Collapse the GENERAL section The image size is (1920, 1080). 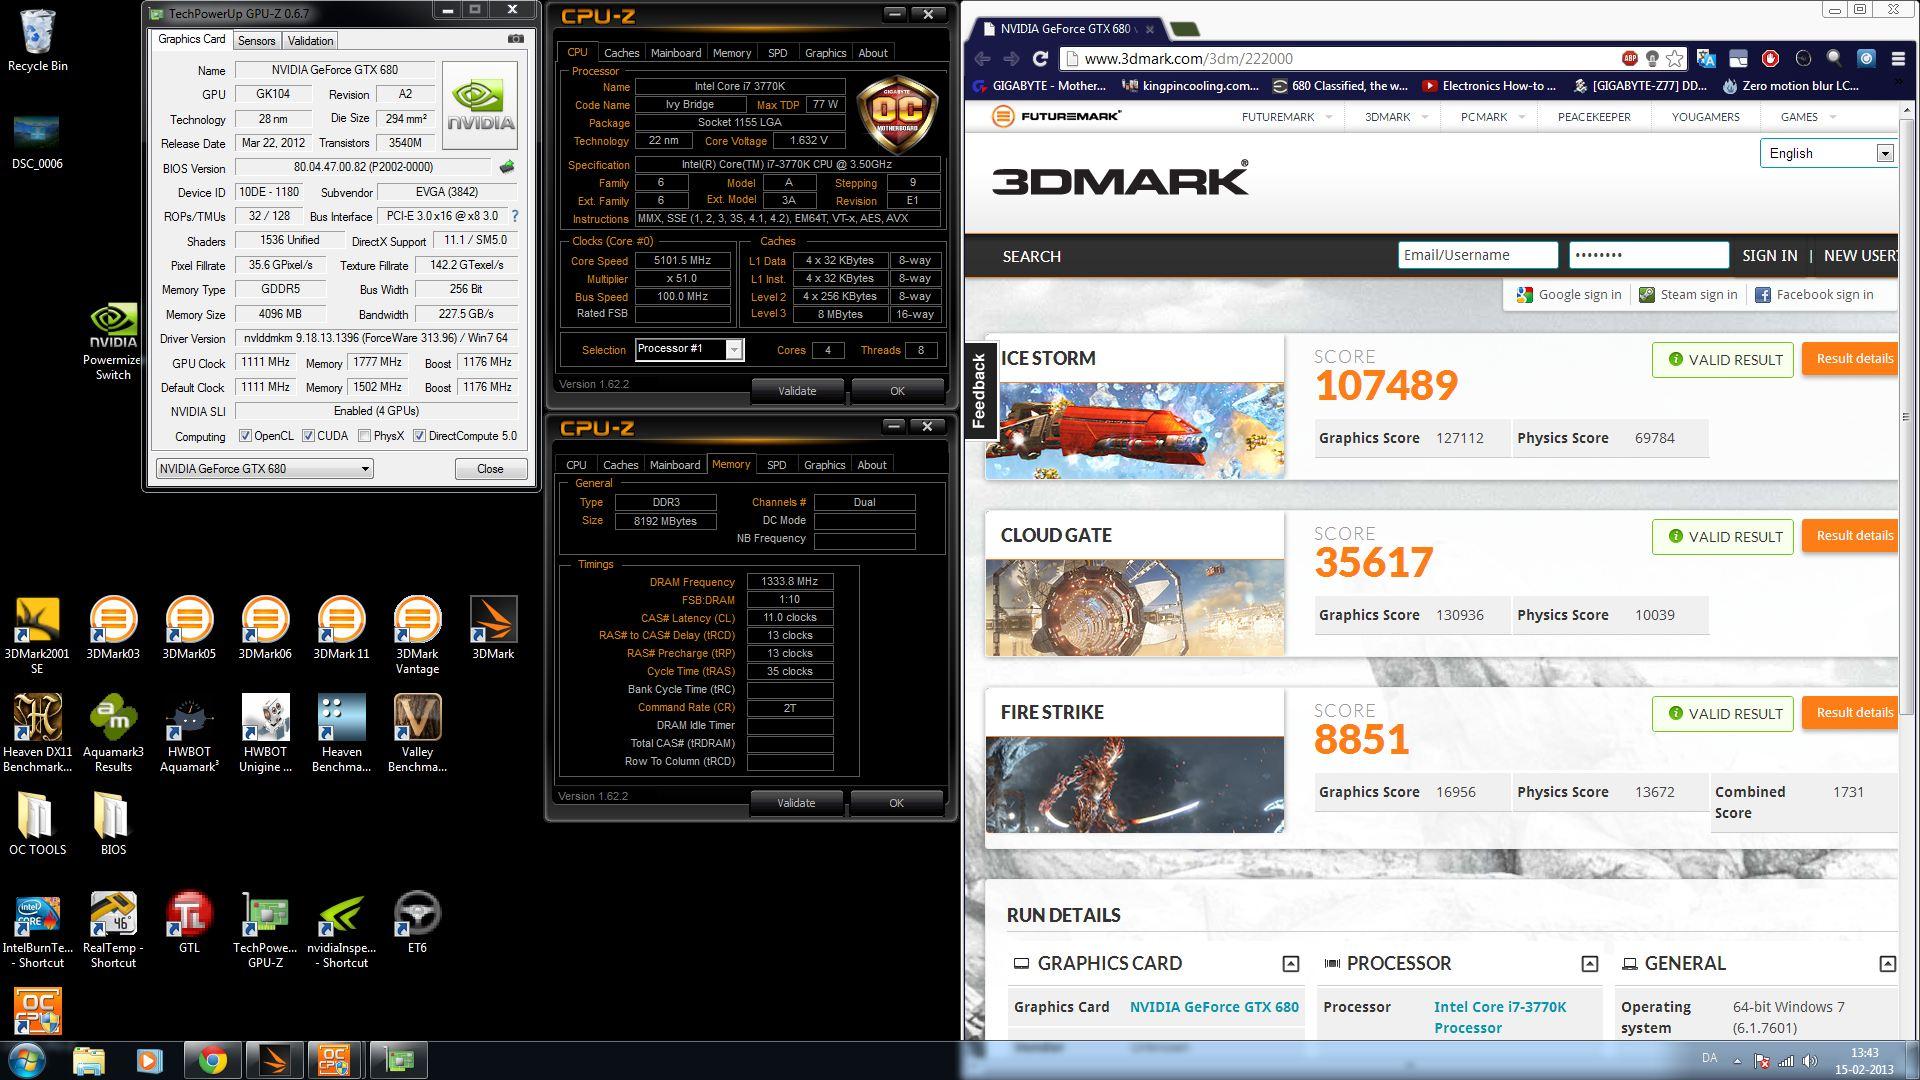pos(1887,964)
